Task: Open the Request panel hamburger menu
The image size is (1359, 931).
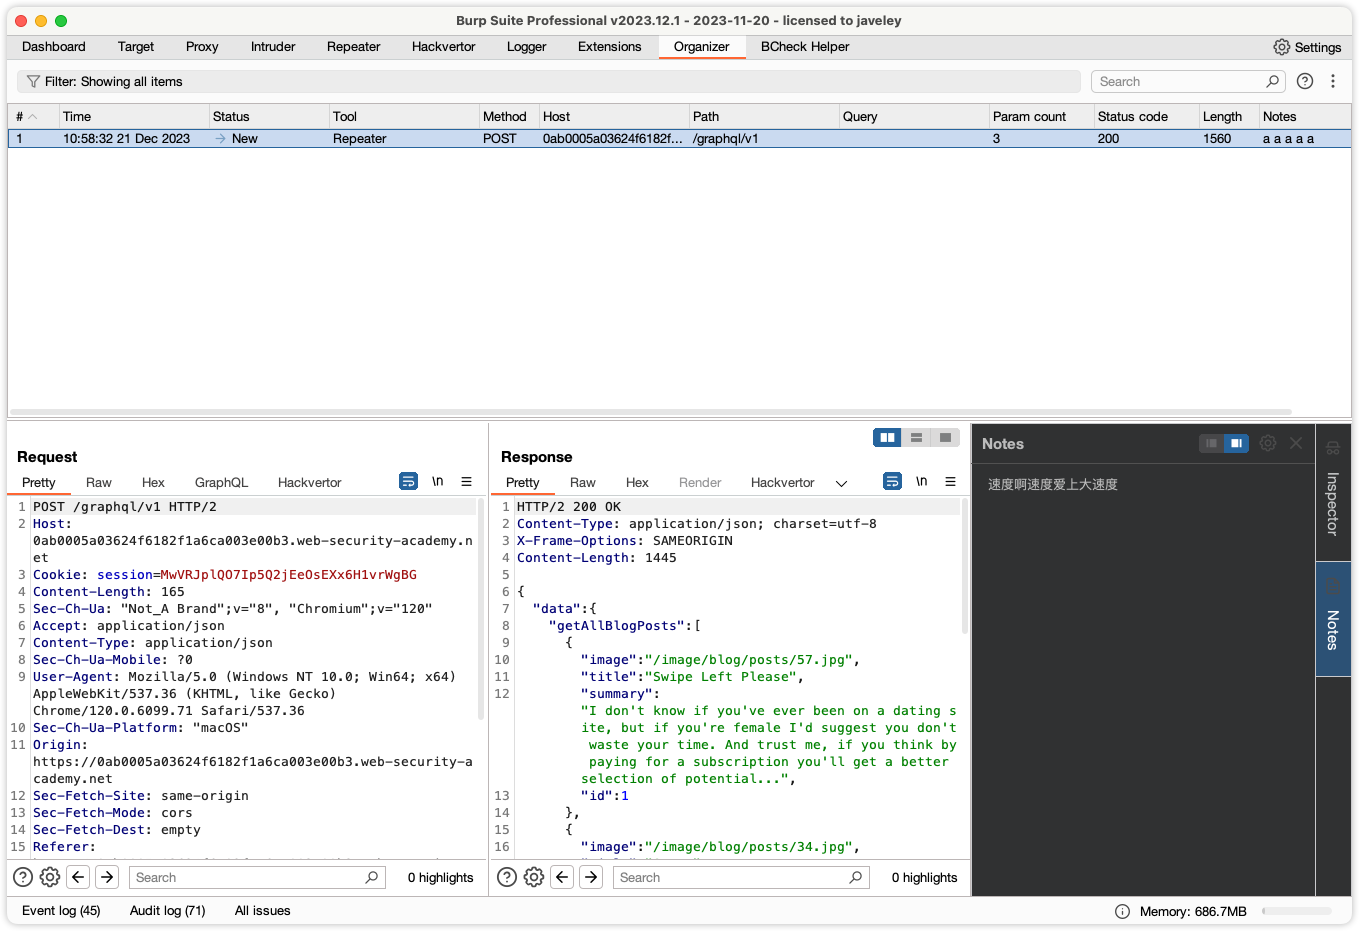Action: [x=466, y=481]
